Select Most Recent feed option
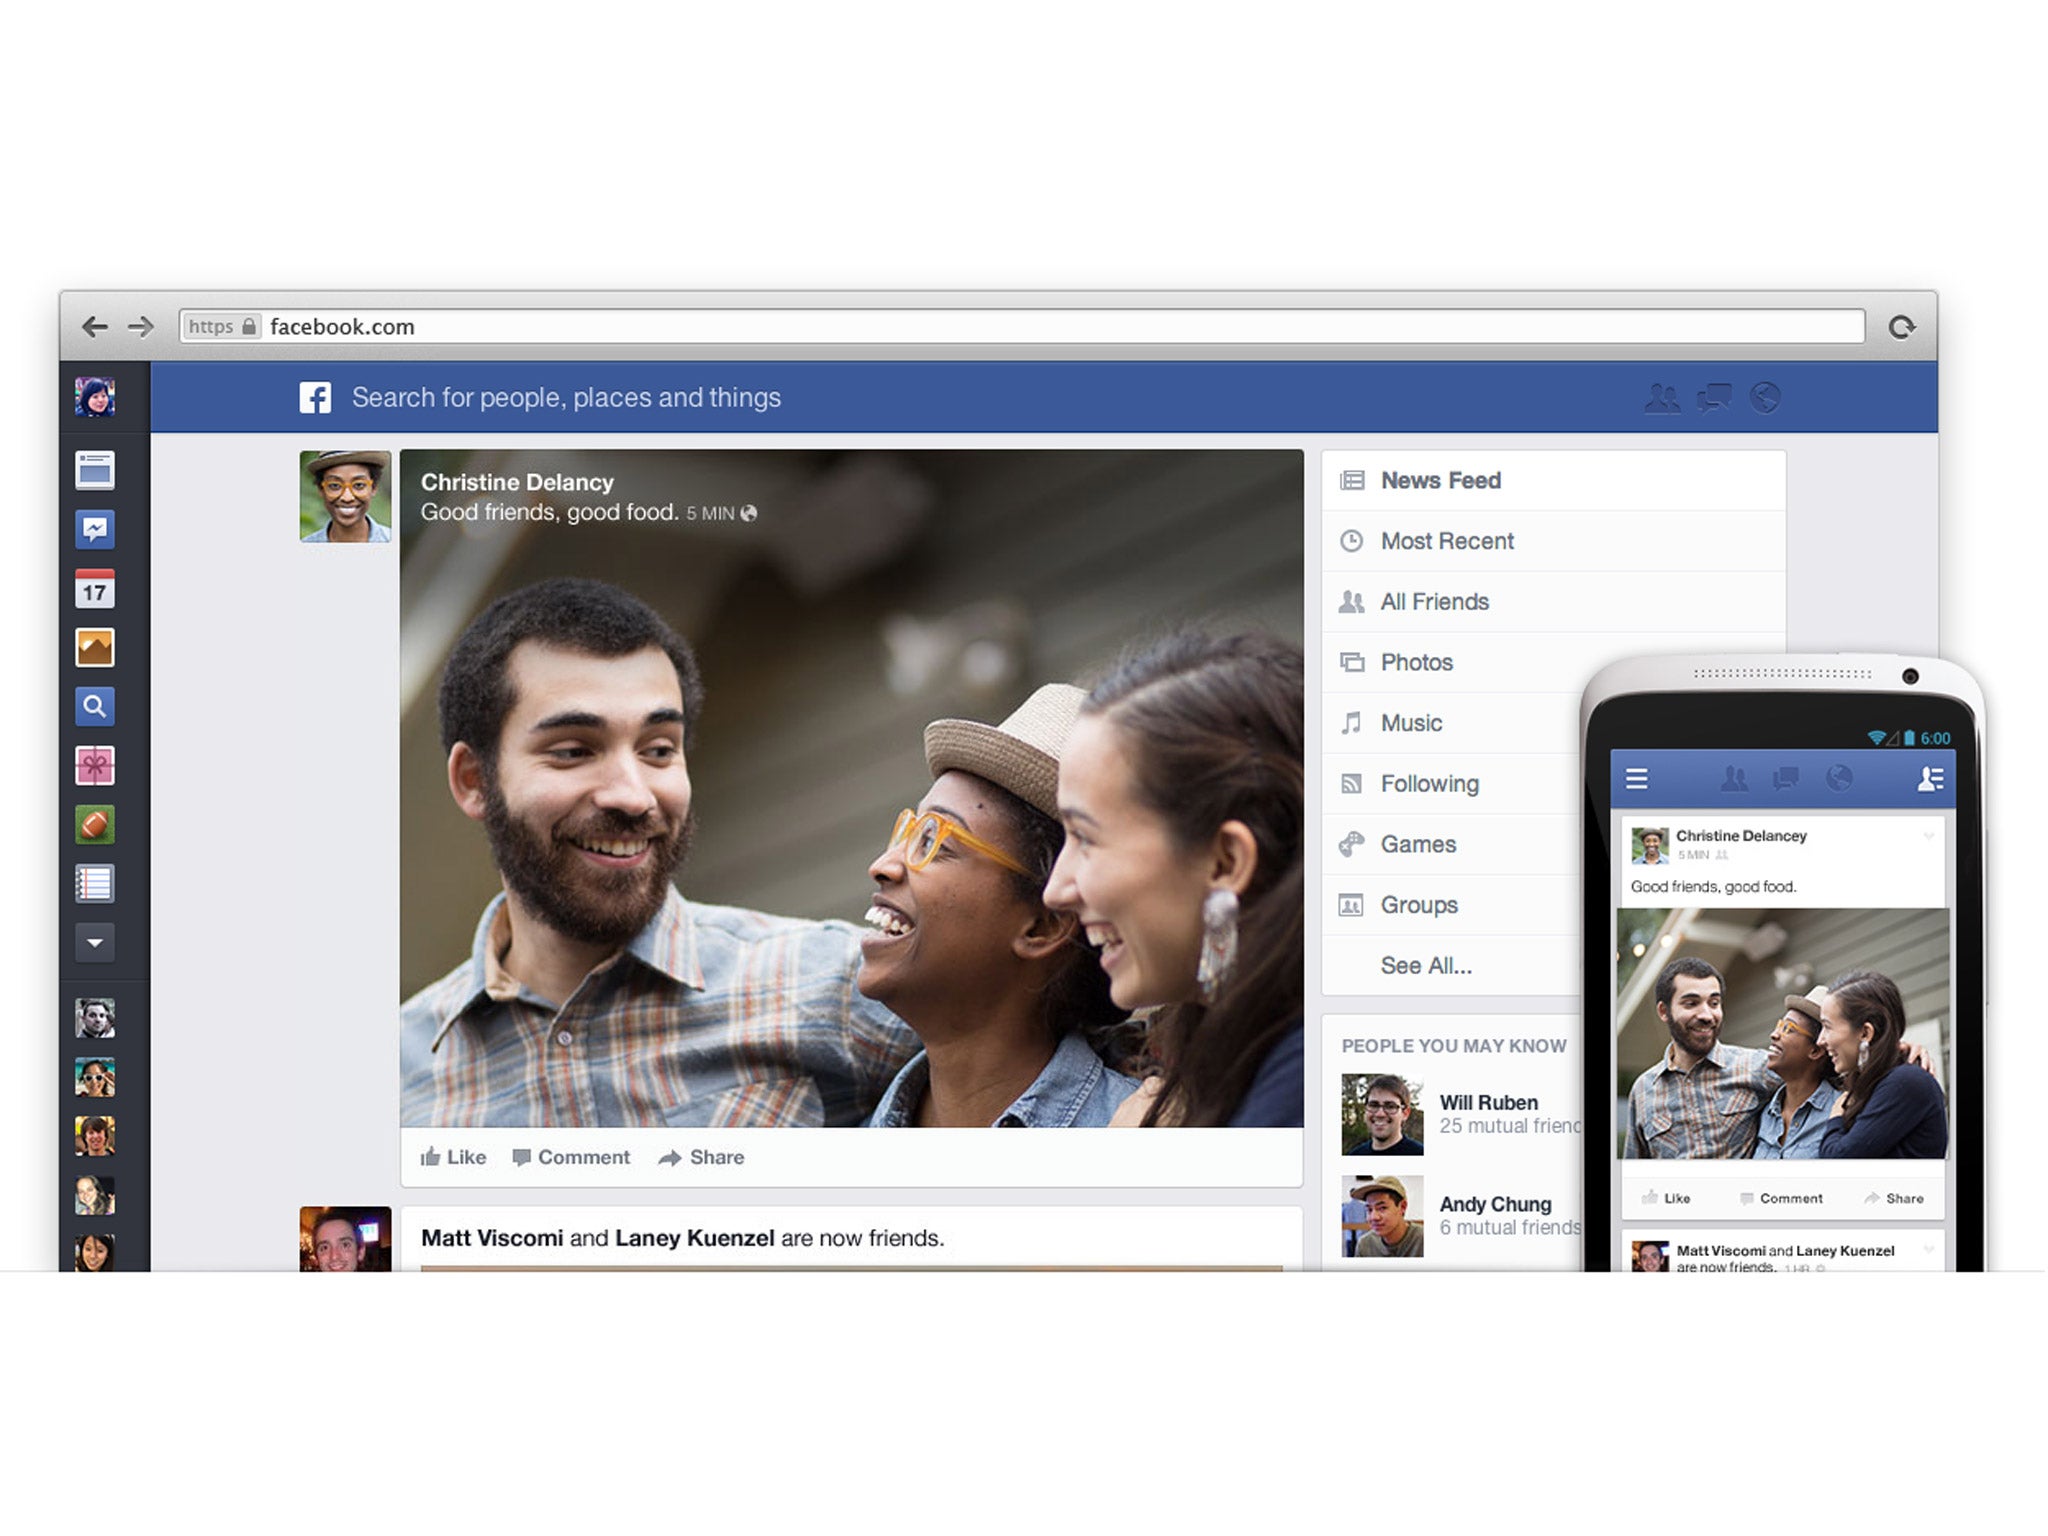 click(1446, 541)
